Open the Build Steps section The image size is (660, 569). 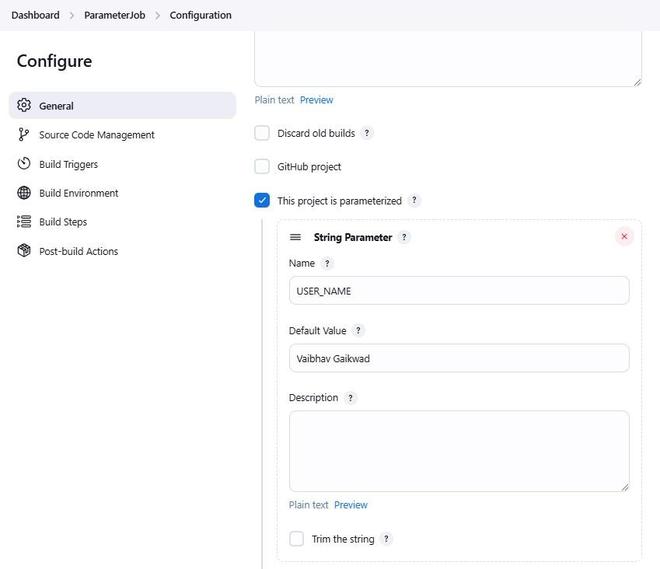pos(63,222)
